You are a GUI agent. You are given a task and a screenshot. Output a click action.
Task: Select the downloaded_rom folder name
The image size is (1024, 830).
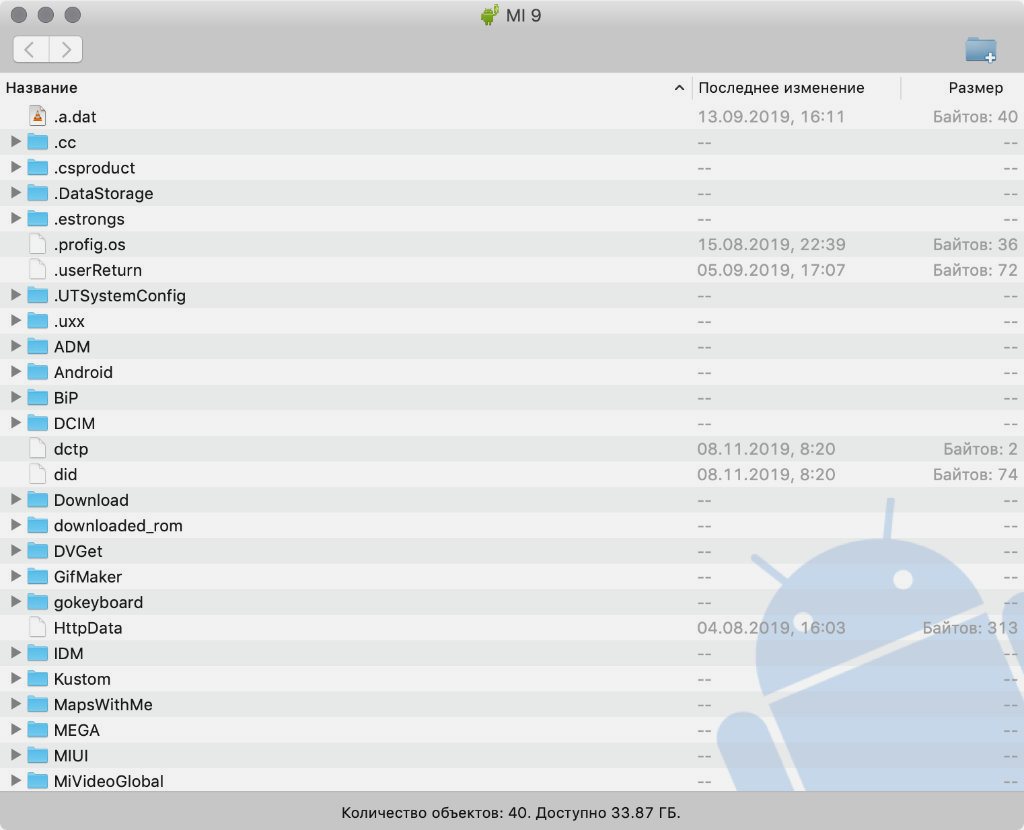tap(118, 526)
